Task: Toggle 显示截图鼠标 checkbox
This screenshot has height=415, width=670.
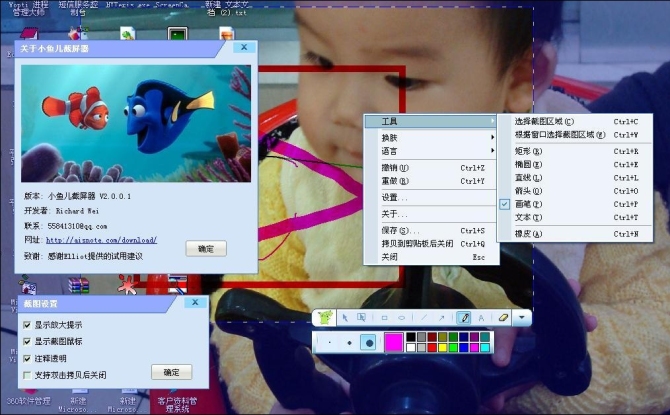Action: tap(27, 341)
